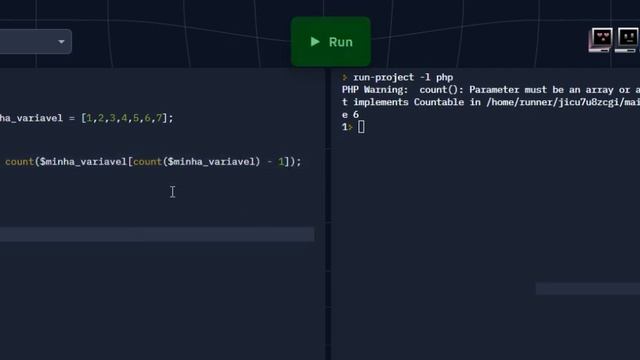Click the green Run button
This screenshot has height=360, width=640.
[x=331, y=42]
